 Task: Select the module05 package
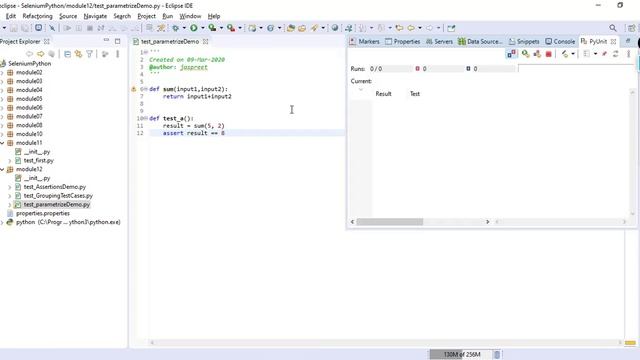[29, 99]
